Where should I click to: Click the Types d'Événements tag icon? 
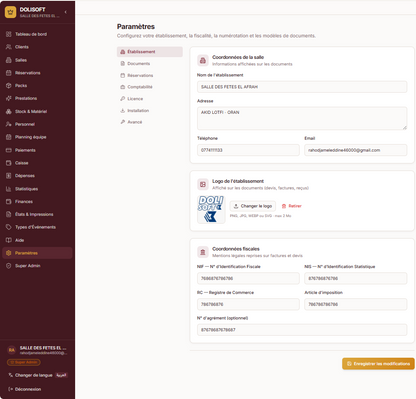click(x=9, y=227)
